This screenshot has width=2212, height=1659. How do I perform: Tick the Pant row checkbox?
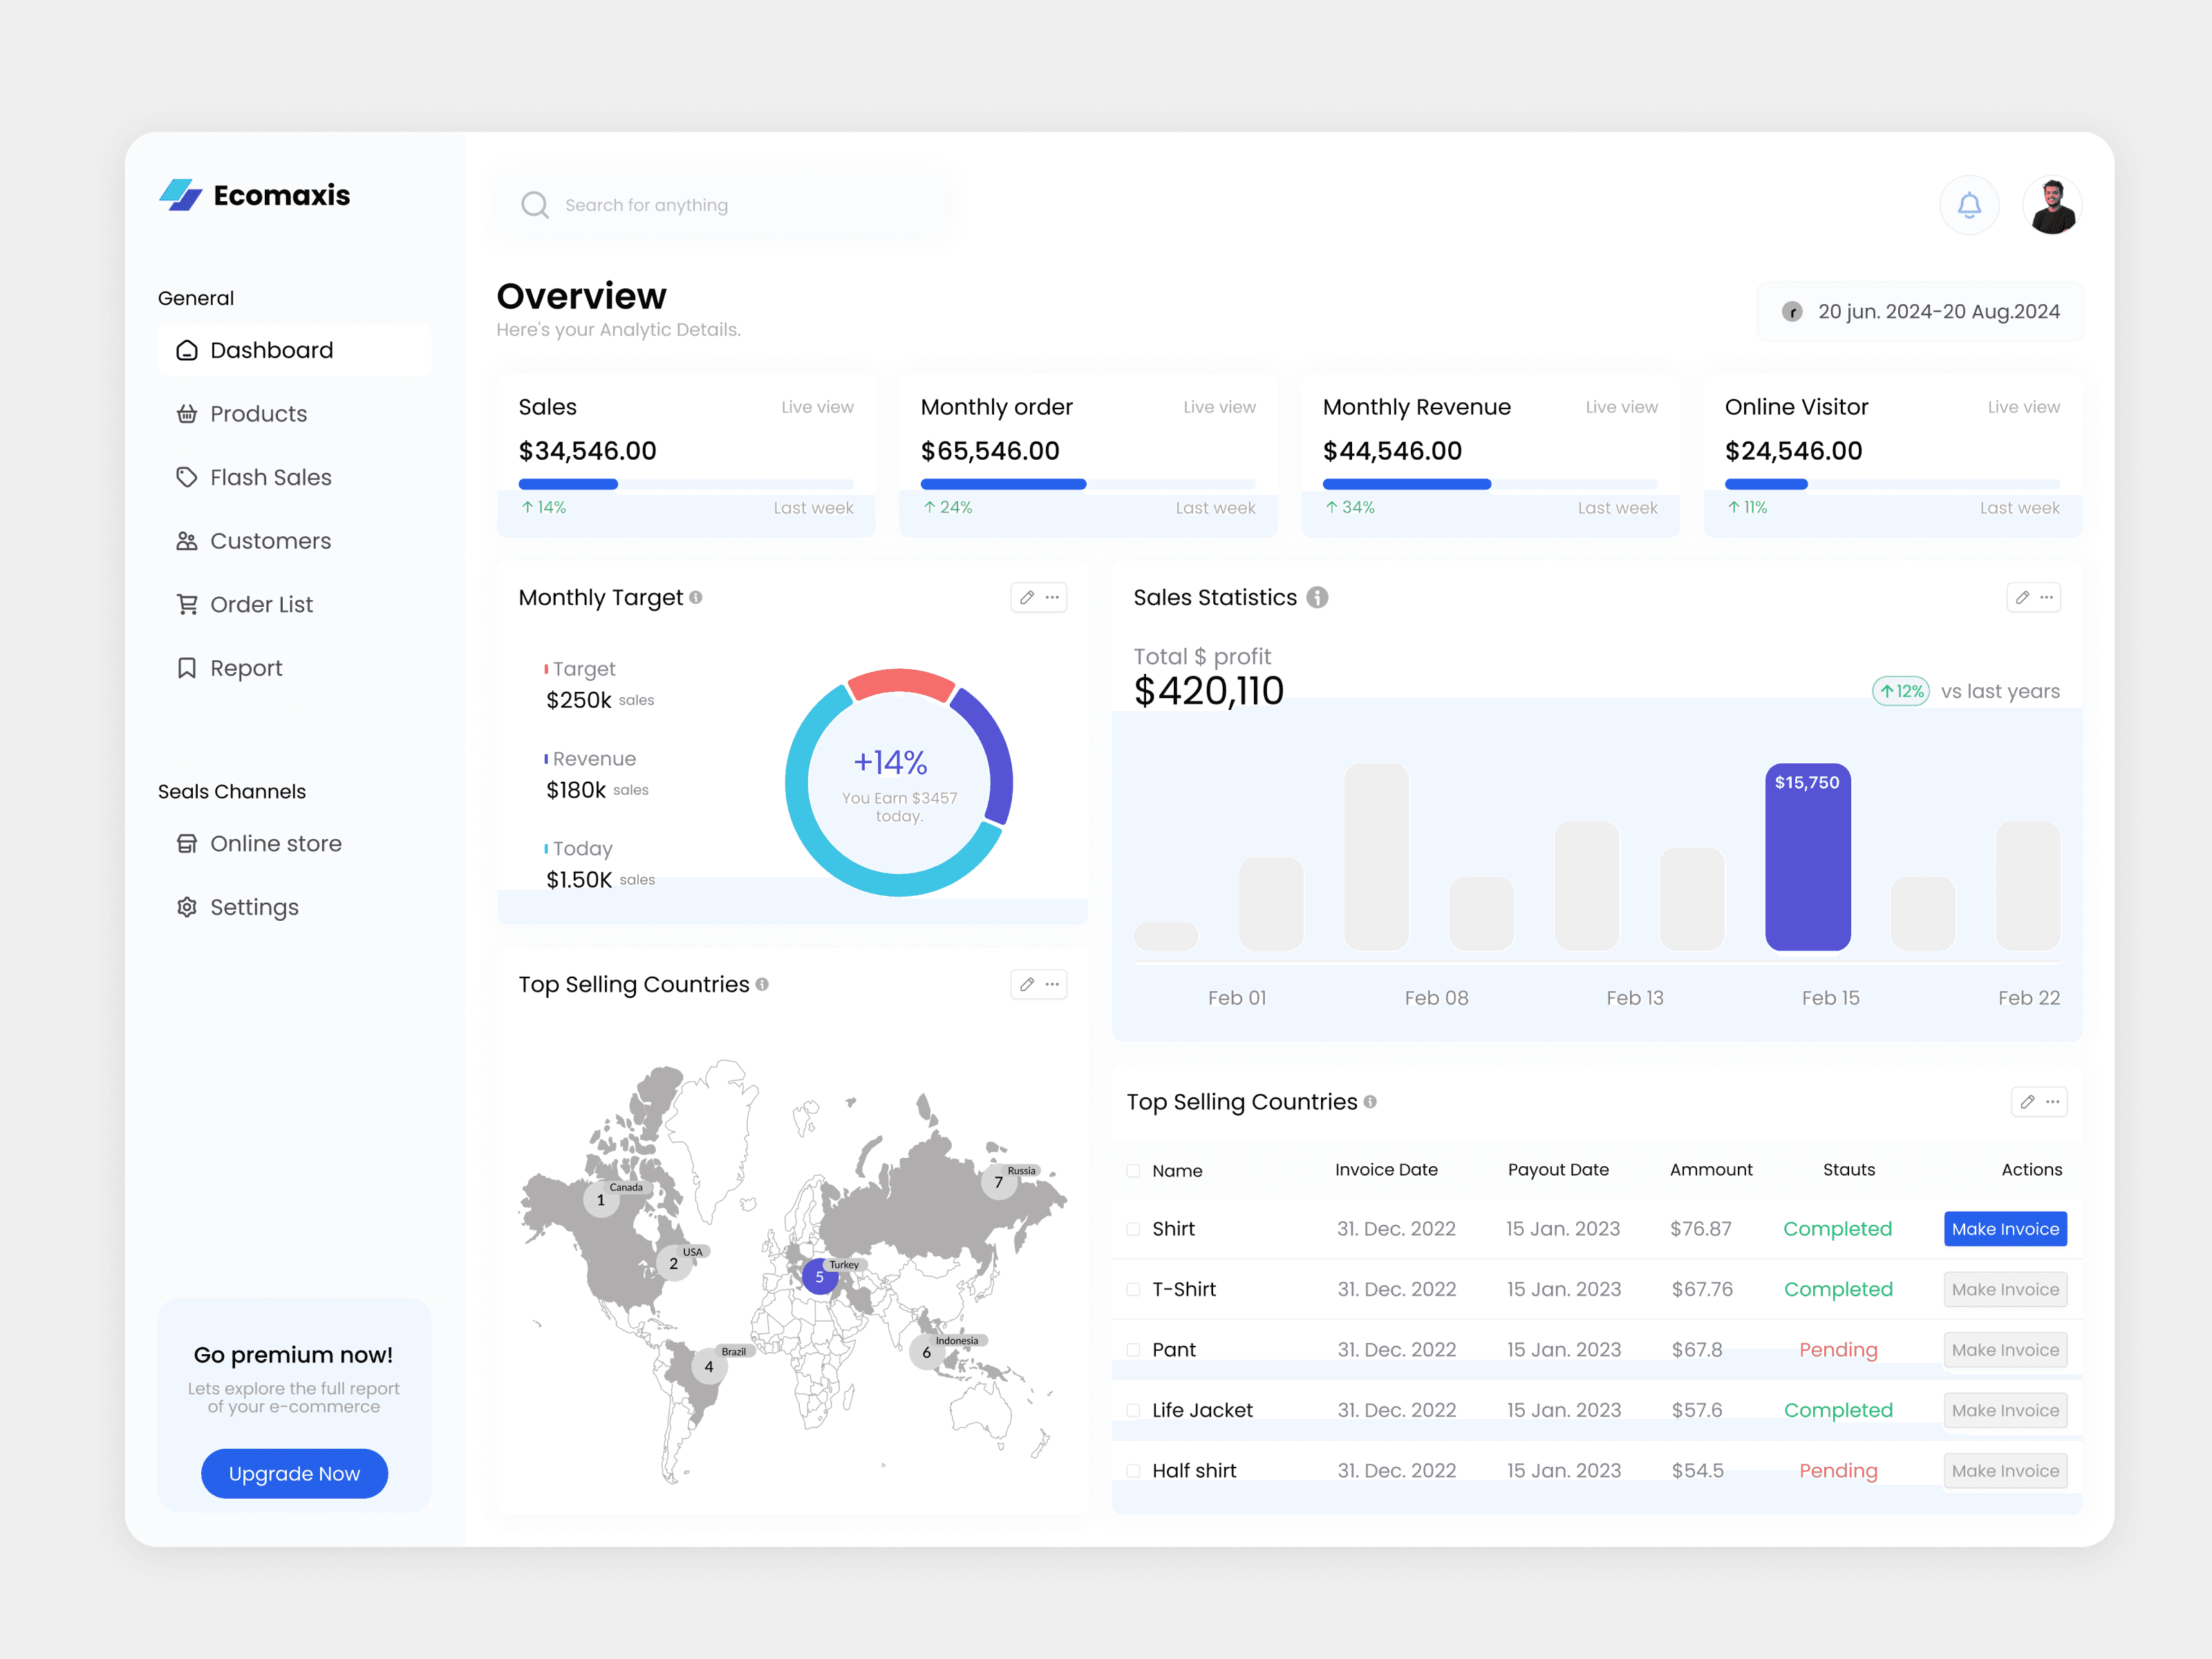[x=1133, y=1350]
